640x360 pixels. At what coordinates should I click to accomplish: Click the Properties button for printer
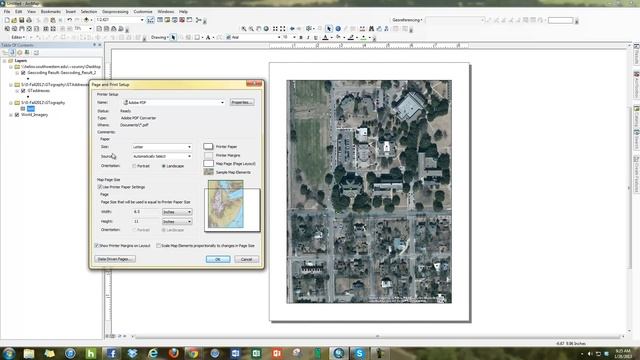tap(242, 102)
